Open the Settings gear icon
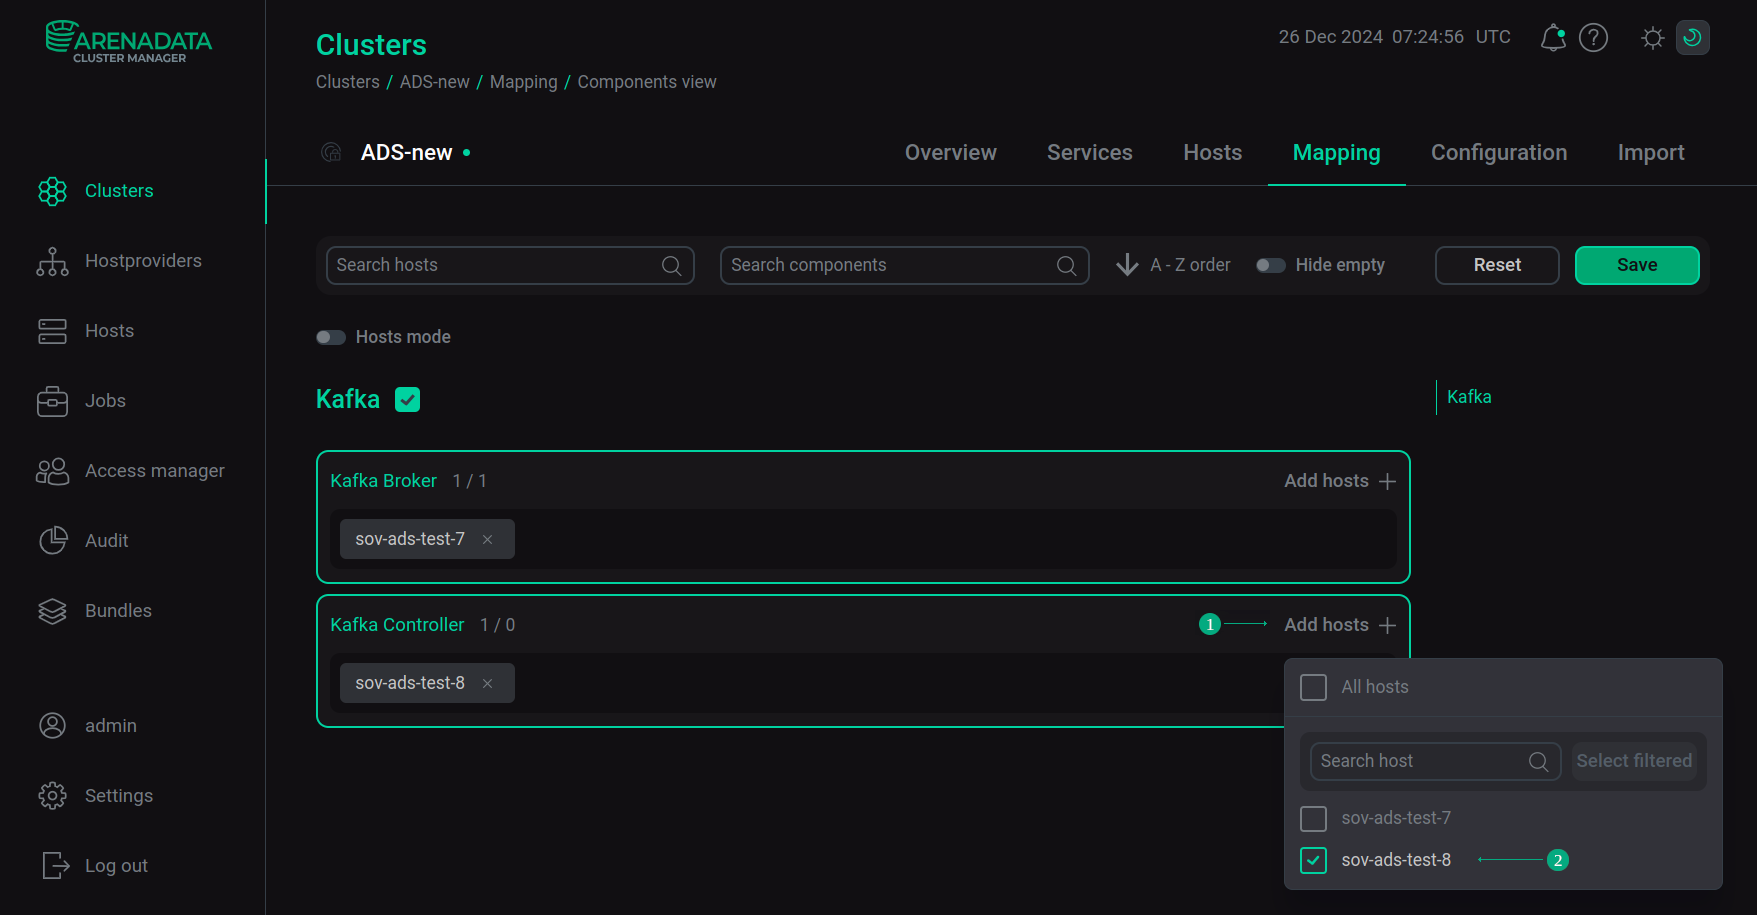The image size is (1757, 915). (x=52, y=796)
